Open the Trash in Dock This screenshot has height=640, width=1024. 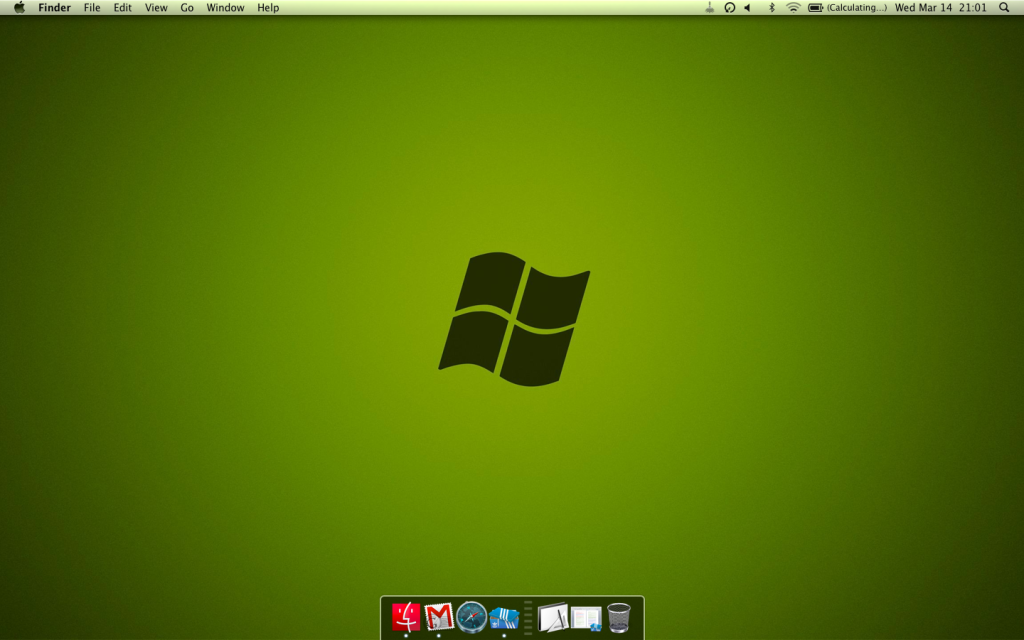[618, 617]
